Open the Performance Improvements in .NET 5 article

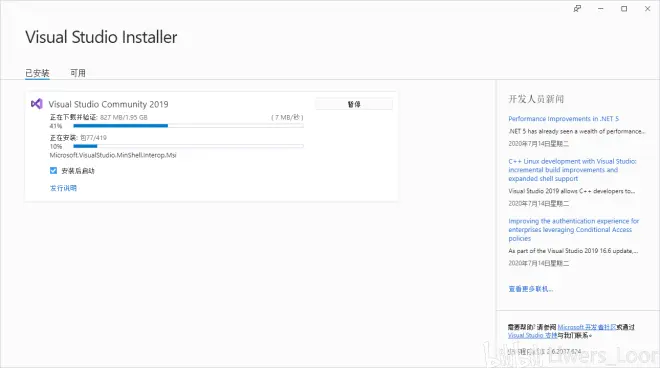563,119
